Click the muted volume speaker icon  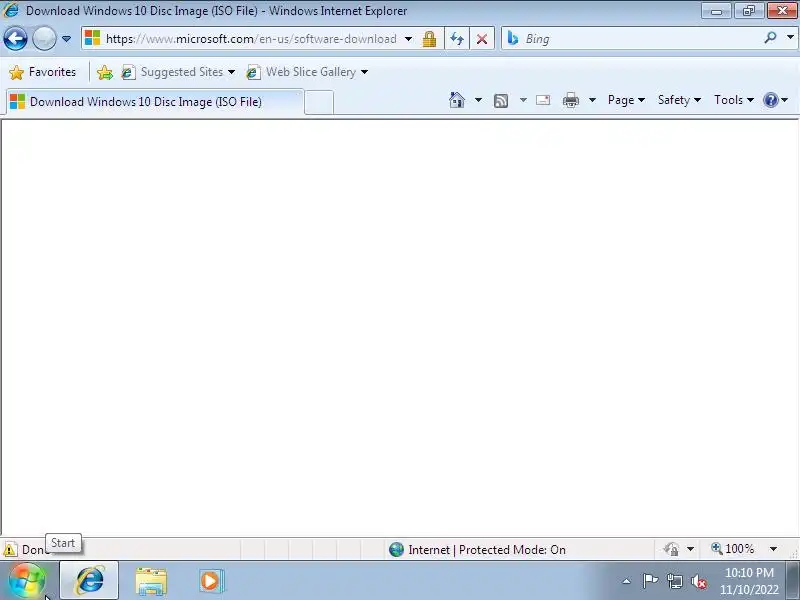click(698, 581)
